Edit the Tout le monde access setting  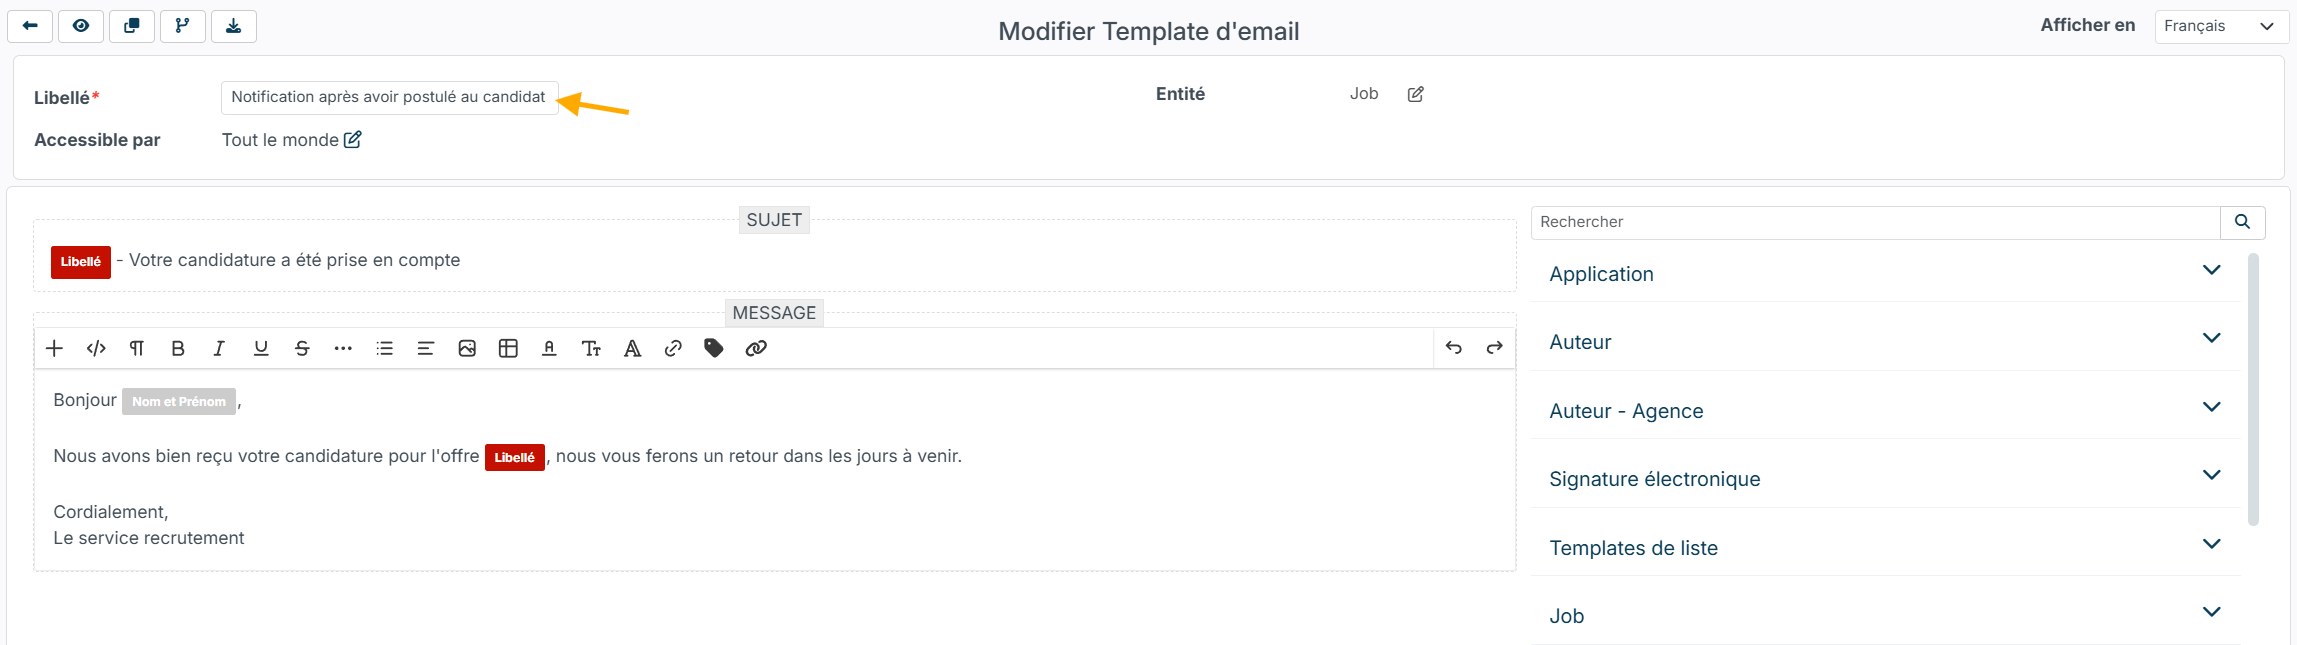click(x=353, y=140)
